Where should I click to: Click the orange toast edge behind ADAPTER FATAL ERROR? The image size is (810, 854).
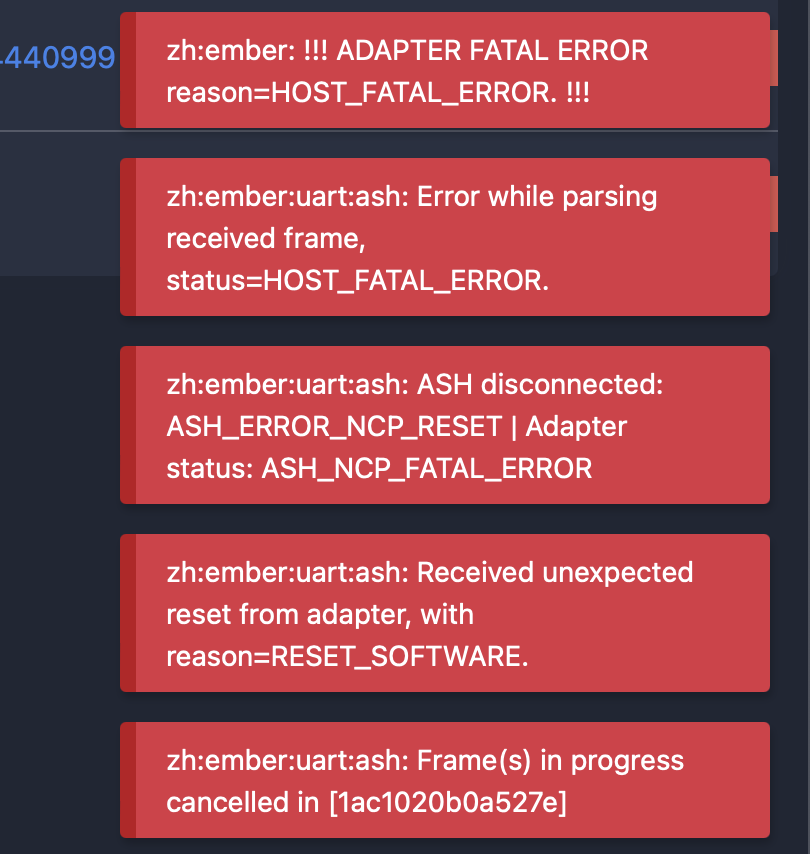pos(774,58)
